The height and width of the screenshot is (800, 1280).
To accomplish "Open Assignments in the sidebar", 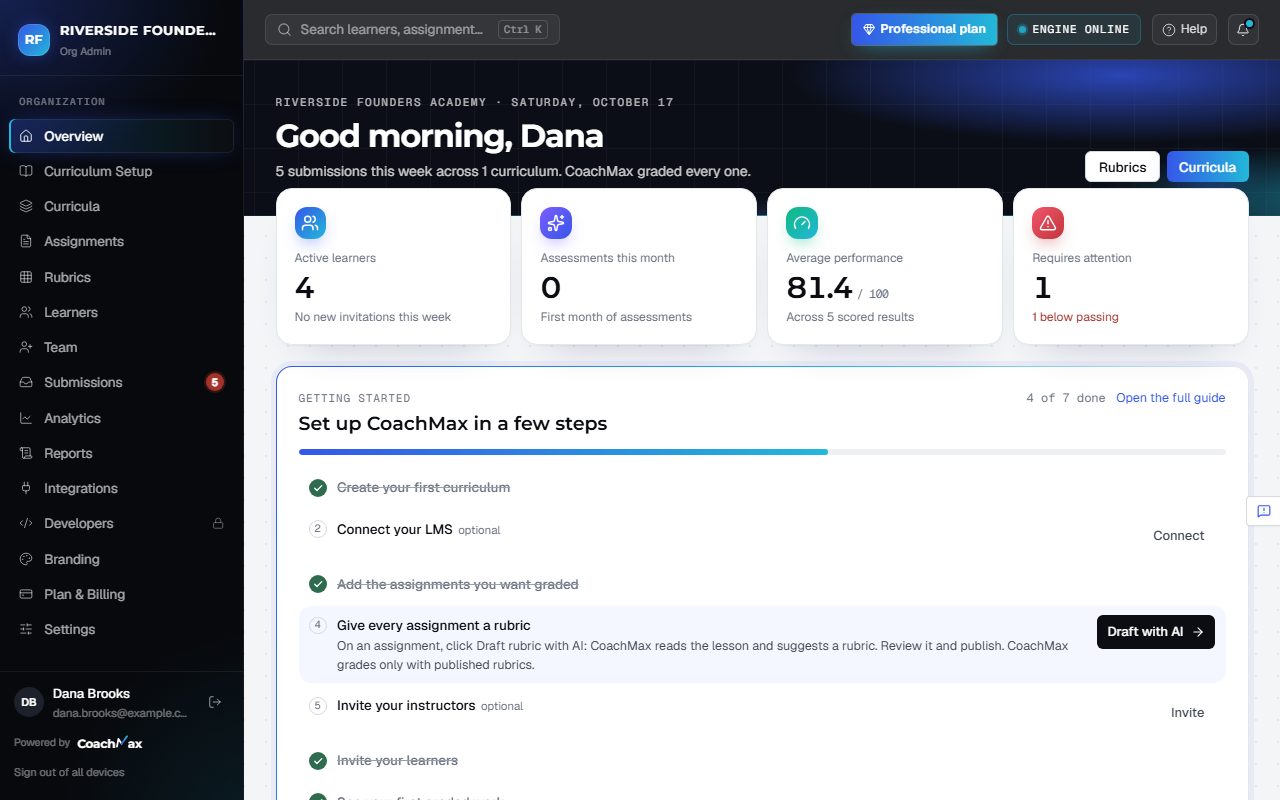I will coord(121,241).
